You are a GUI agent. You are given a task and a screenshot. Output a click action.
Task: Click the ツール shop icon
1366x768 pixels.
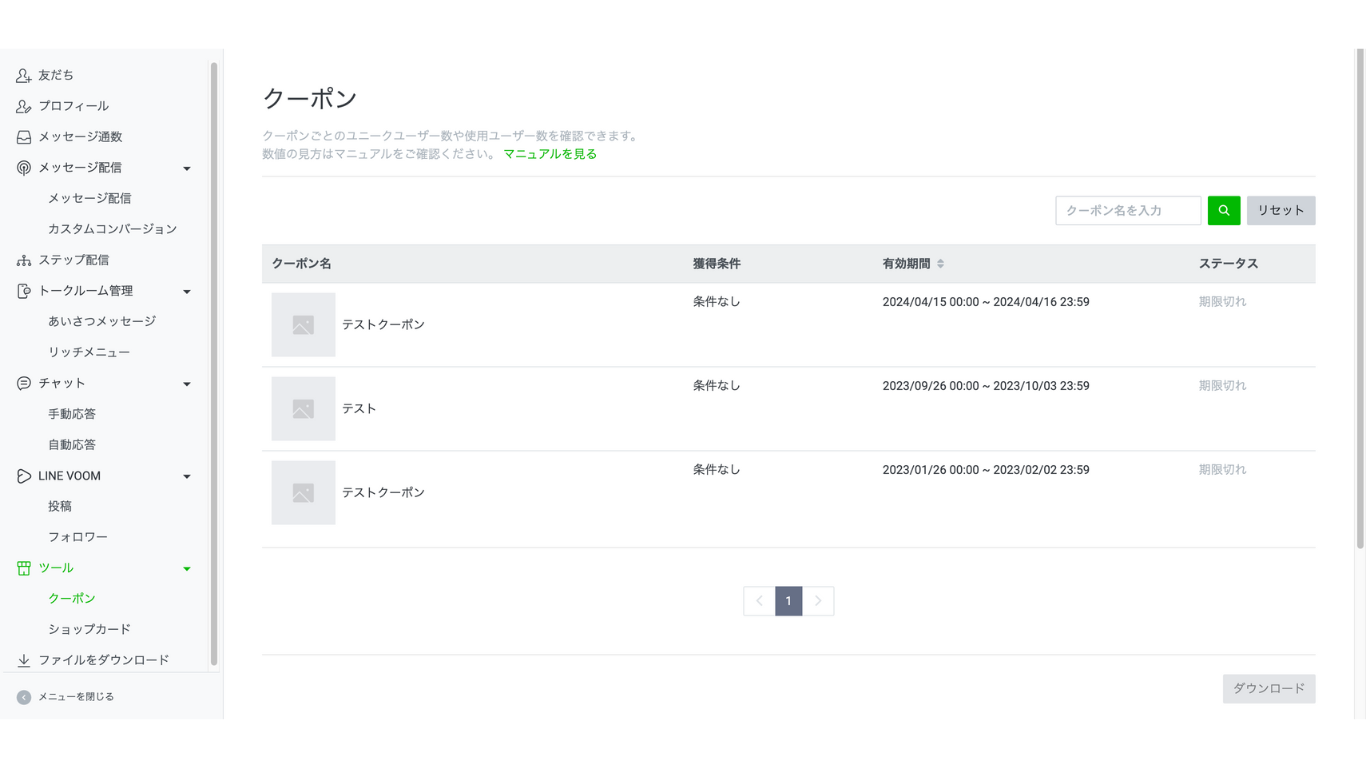24,568
